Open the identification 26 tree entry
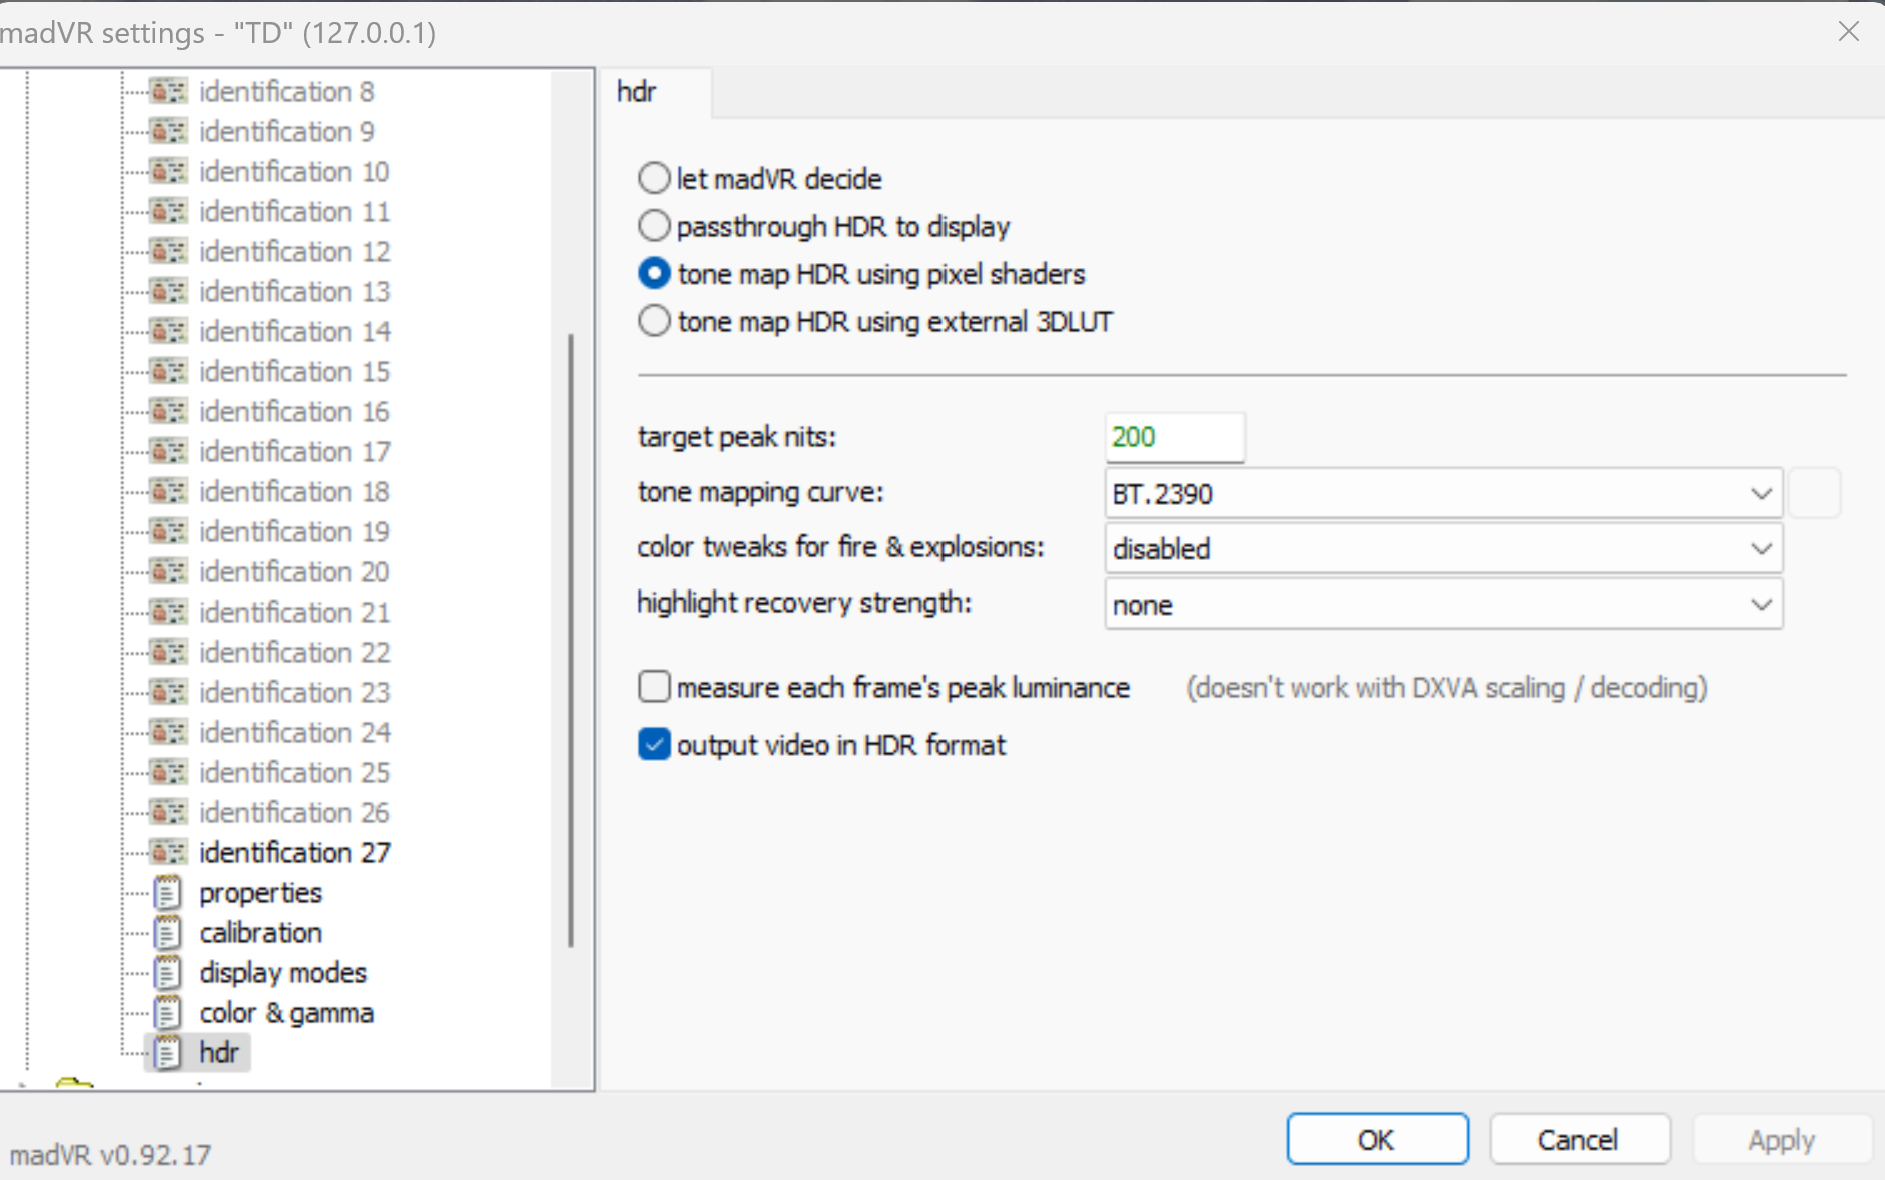The height and width of the screenshot is (1180, 1885). (x=295, y=812)
